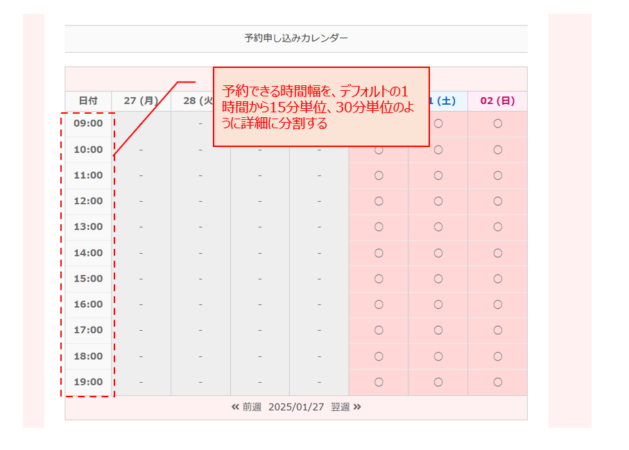
Task: Choose the 11:00 circle under Sunday 02
Action: click(x=497, y=175)
